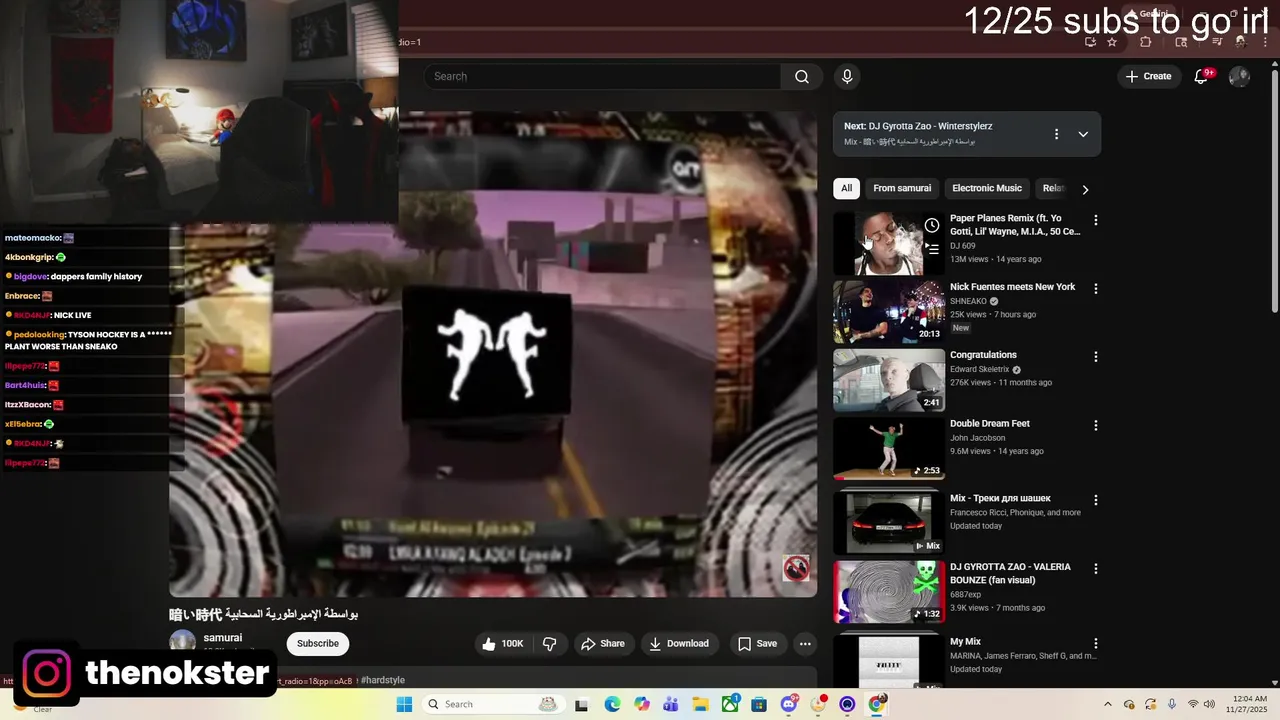Open options for DJ GYROTTA ZAO VALERIA BOUNZE

pyautogui.click(x=1095, y=569)
